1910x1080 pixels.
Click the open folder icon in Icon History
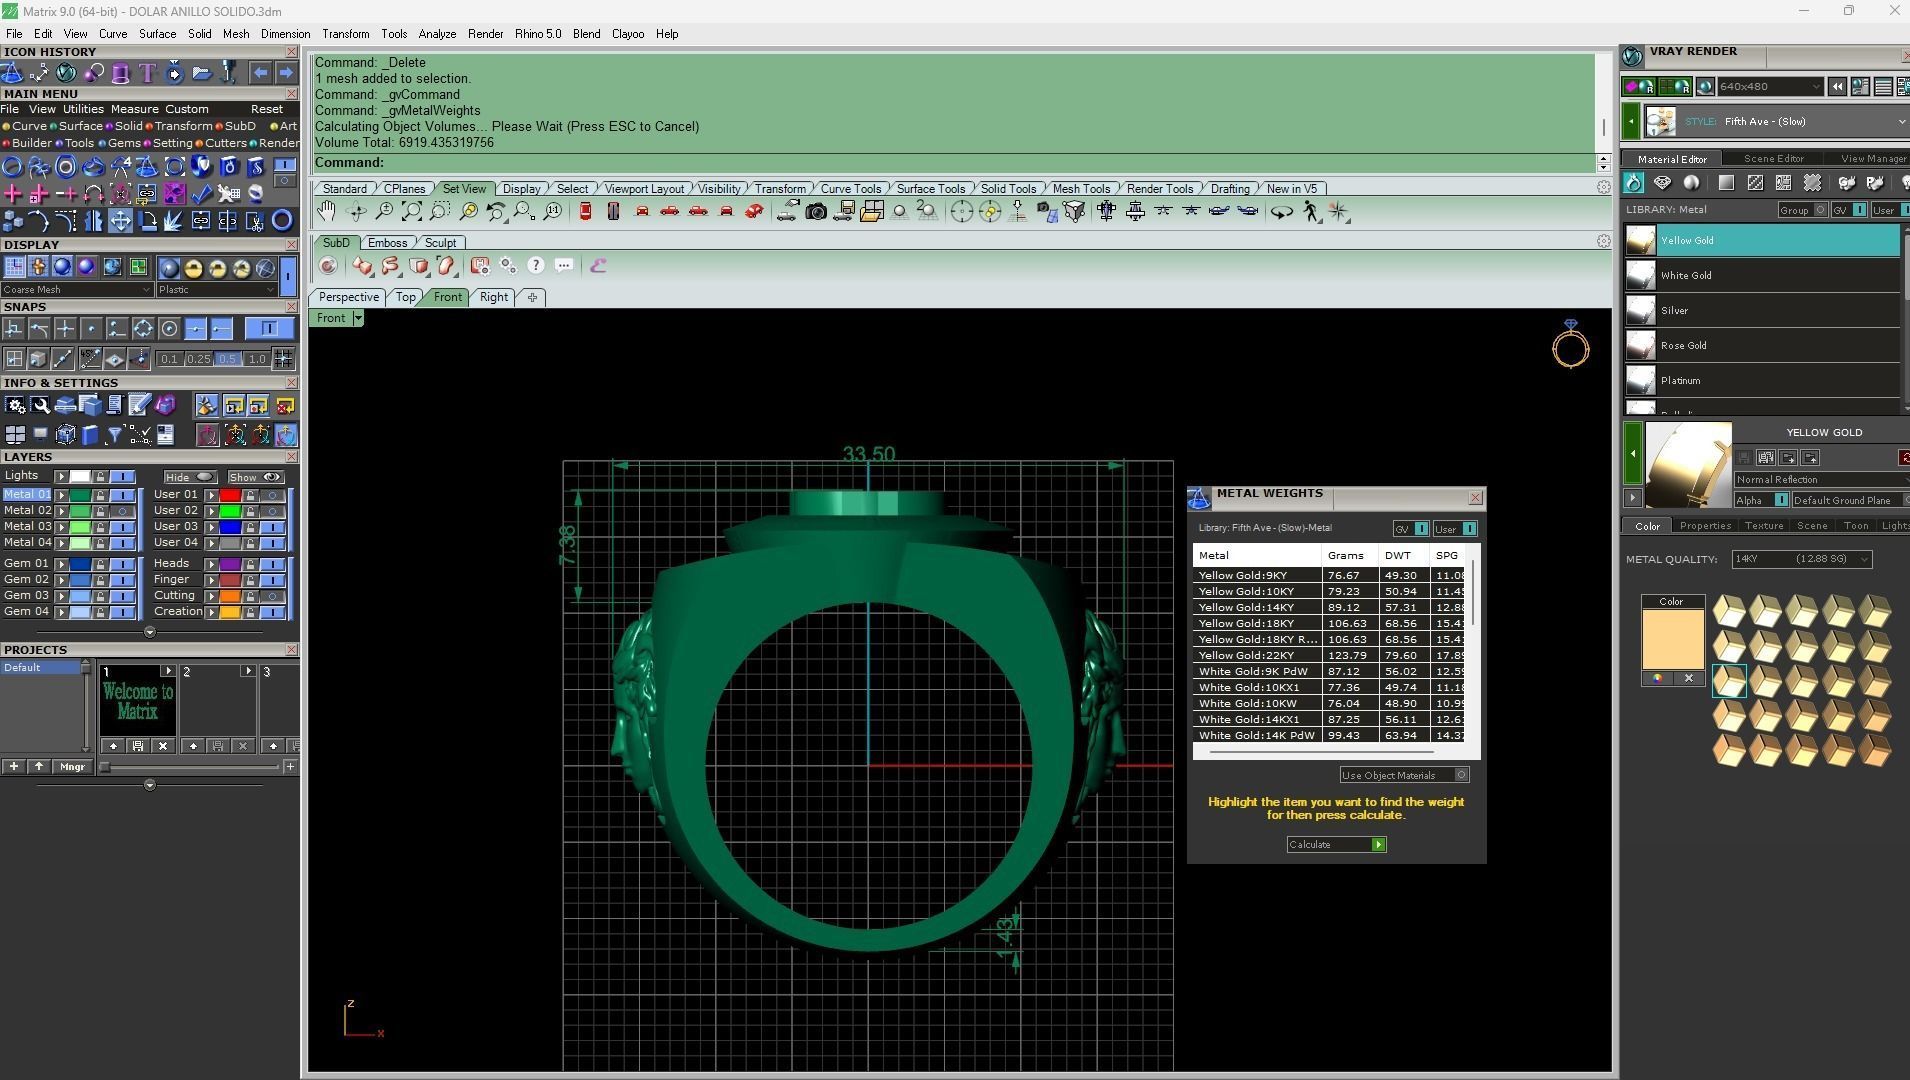[x=201, y=72]
